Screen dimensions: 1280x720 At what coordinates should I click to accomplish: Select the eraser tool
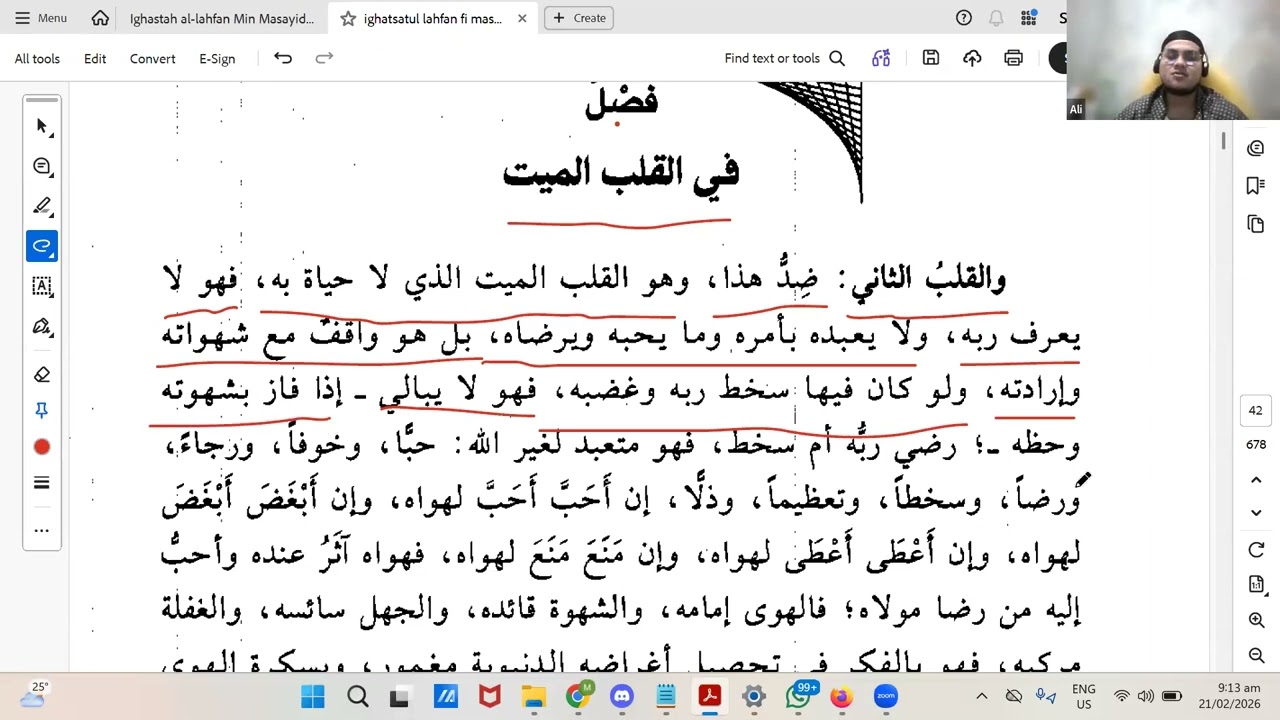pyautogui.click(x=42, y=374)
